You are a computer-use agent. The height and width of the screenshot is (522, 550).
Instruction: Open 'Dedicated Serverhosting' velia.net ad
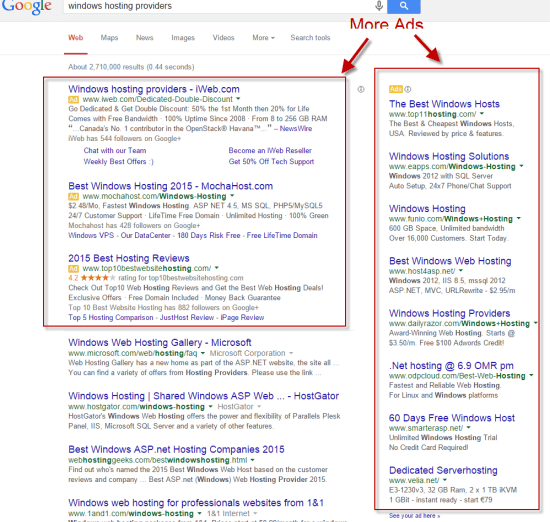tap(443, 470)
